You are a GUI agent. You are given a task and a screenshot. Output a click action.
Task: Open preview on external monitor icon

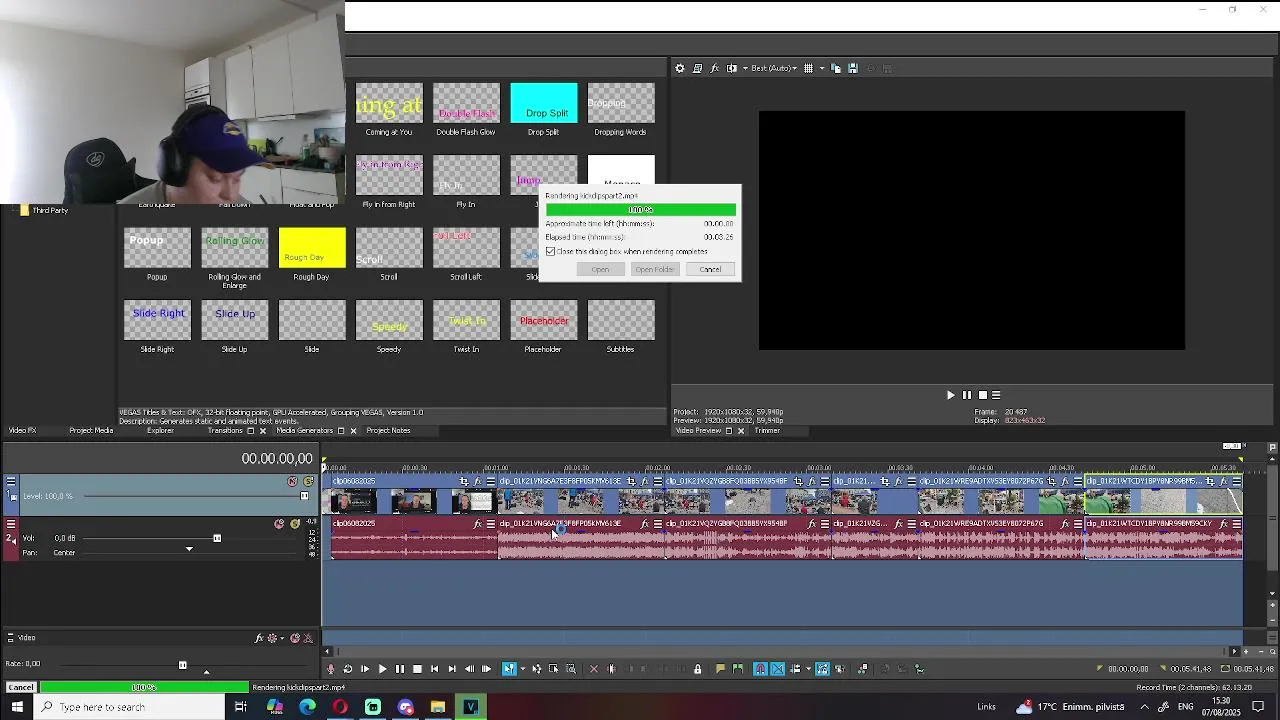697,68
